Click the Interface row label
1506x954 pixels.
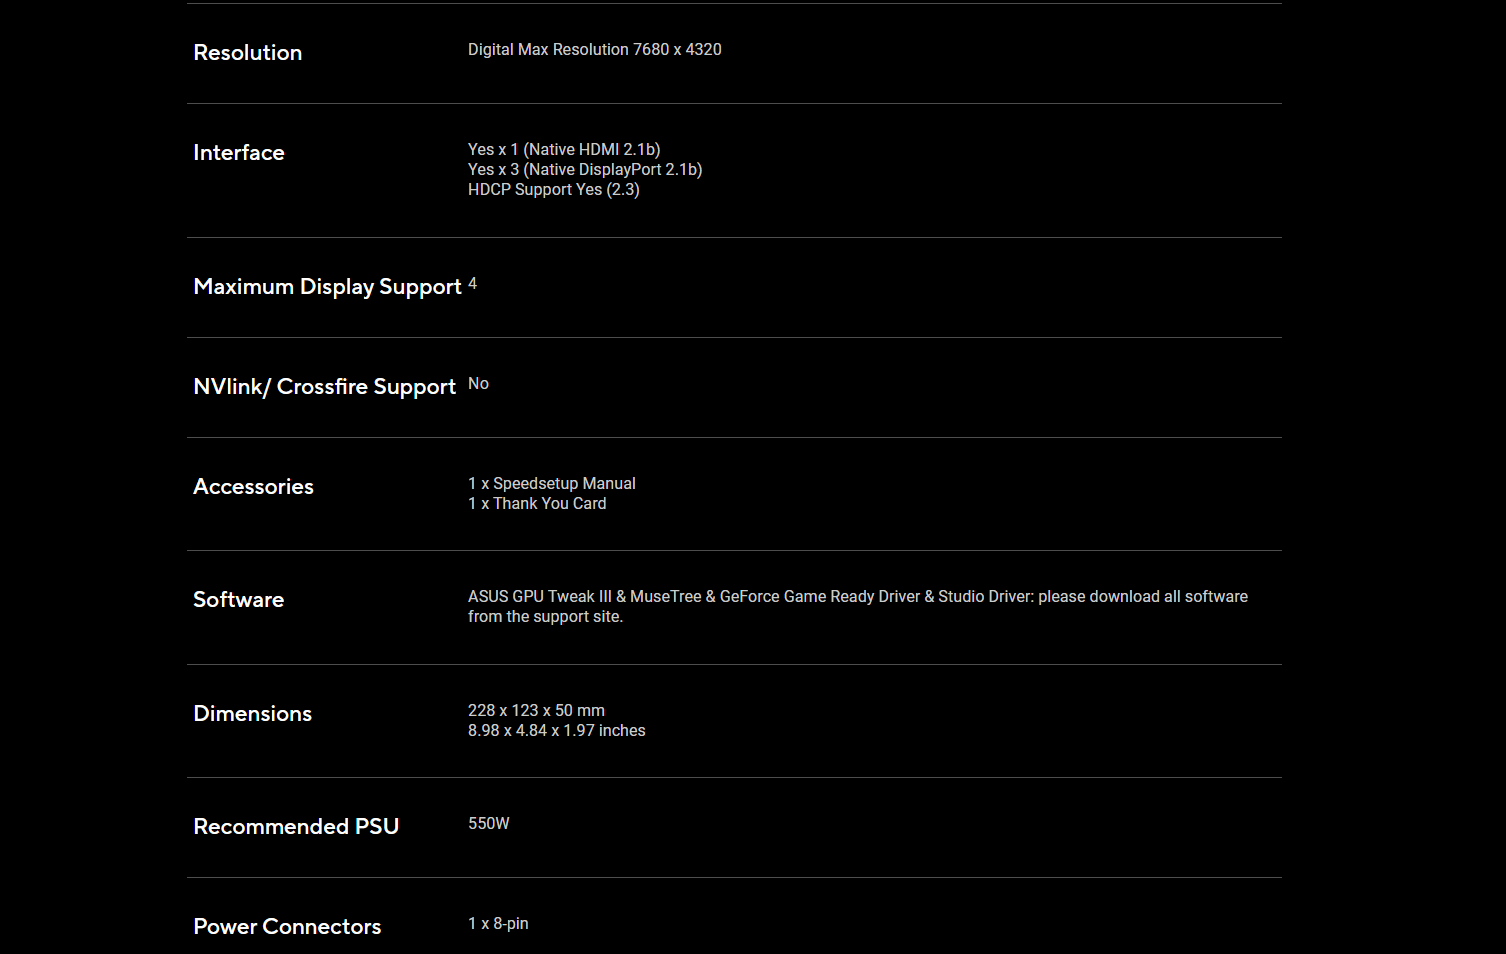pos(238,153)
